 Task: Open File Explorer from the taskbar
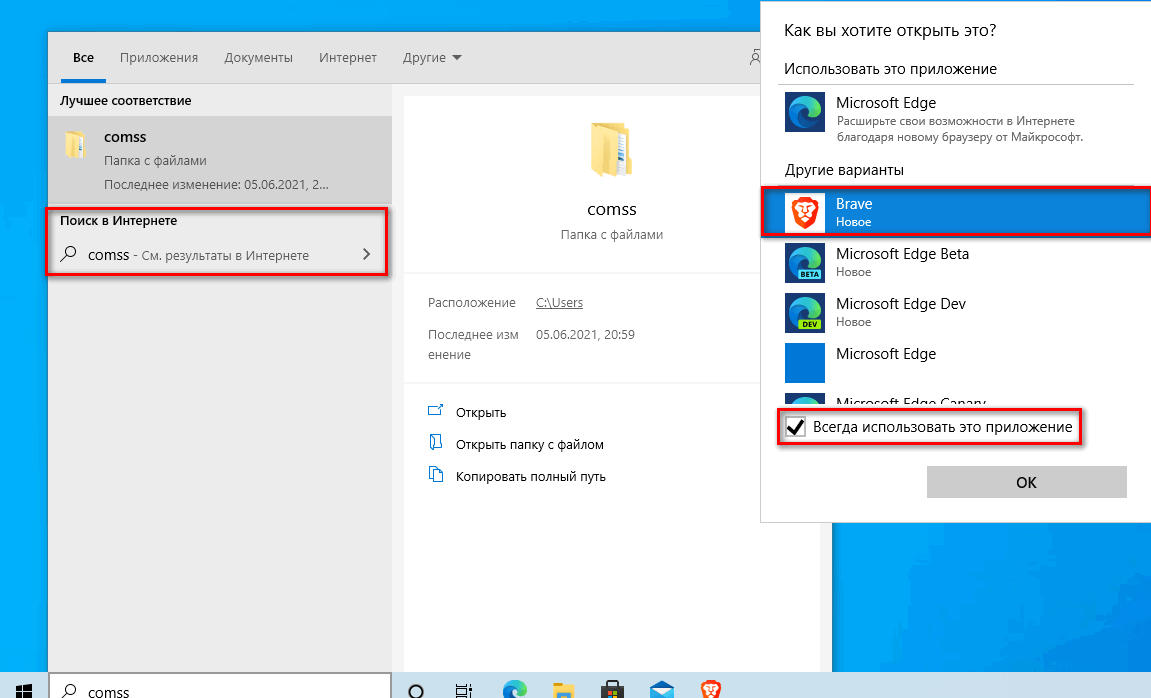coord(563,691)
